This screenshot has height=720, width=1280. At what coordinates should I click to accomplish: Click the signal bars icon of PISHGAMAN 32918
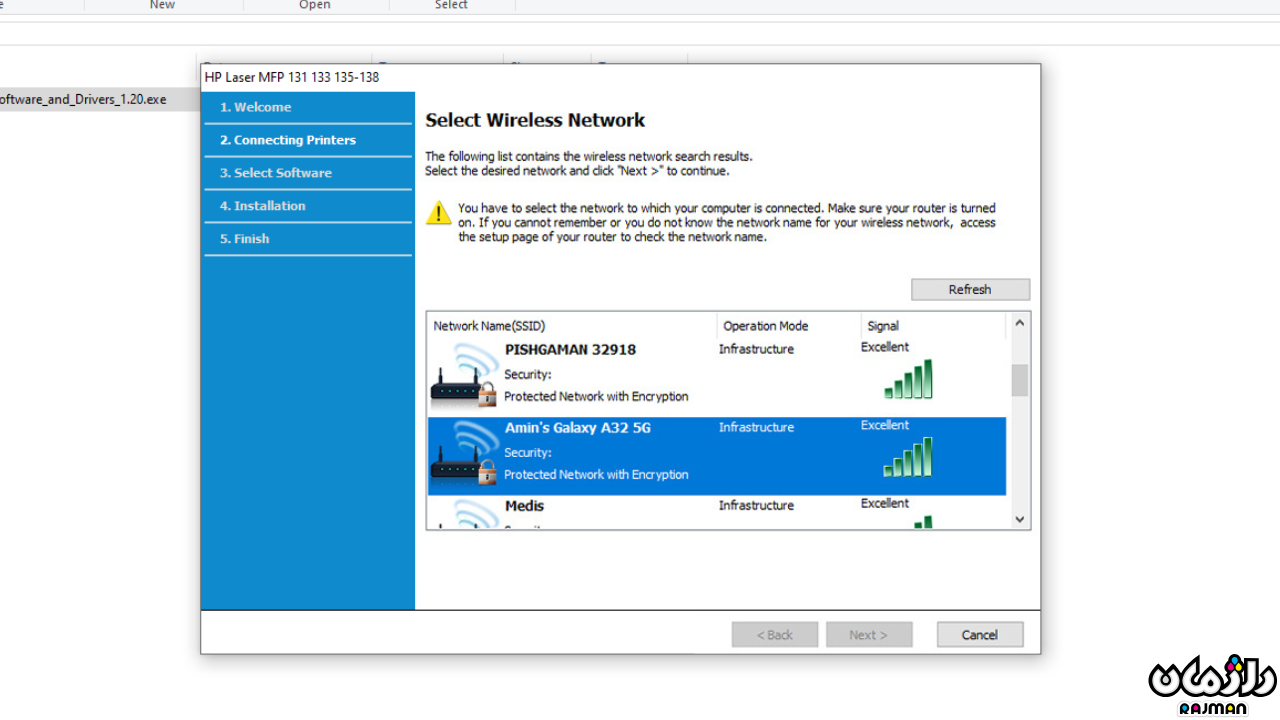click(908, 379)
